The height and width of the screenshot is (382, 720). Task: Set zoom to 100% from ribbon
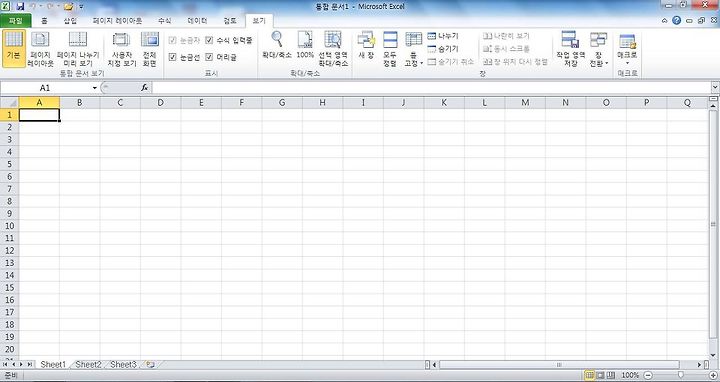pyautogui.click(x=305, y=45)
